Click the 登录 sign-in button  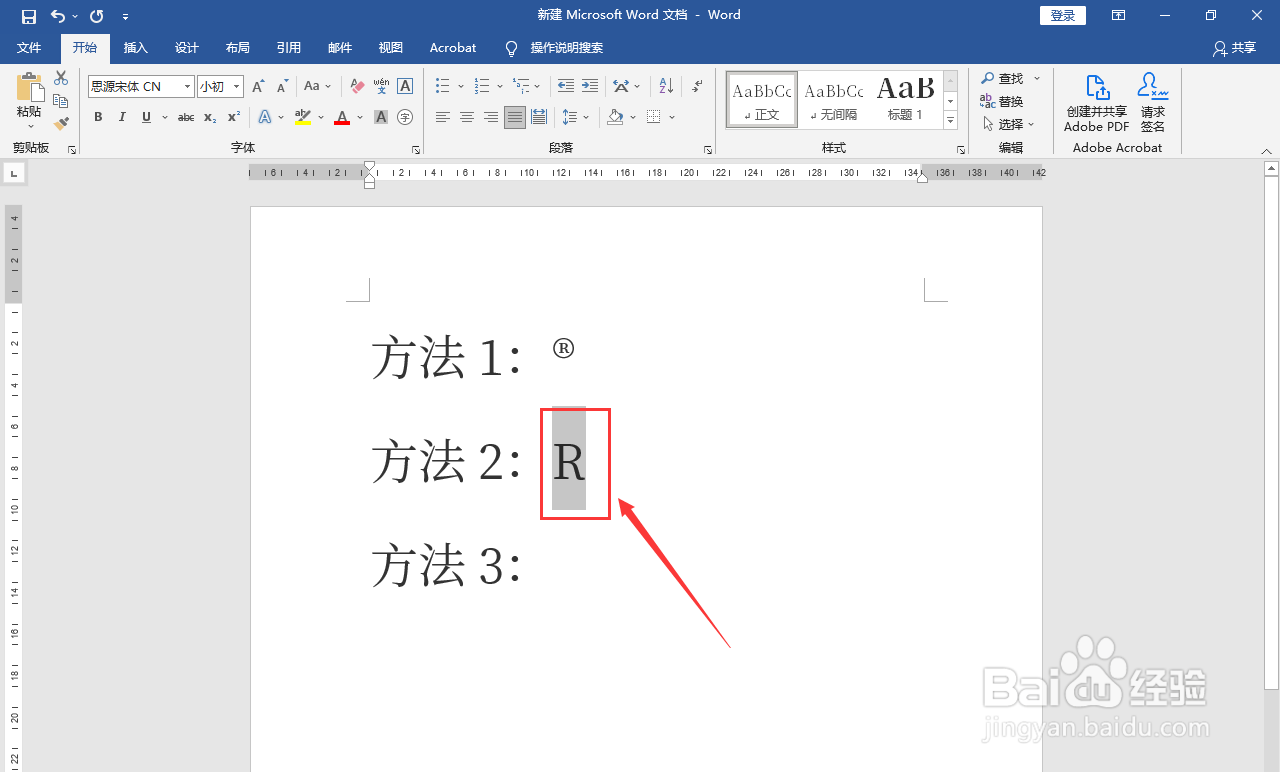[x=1062, y=15]
